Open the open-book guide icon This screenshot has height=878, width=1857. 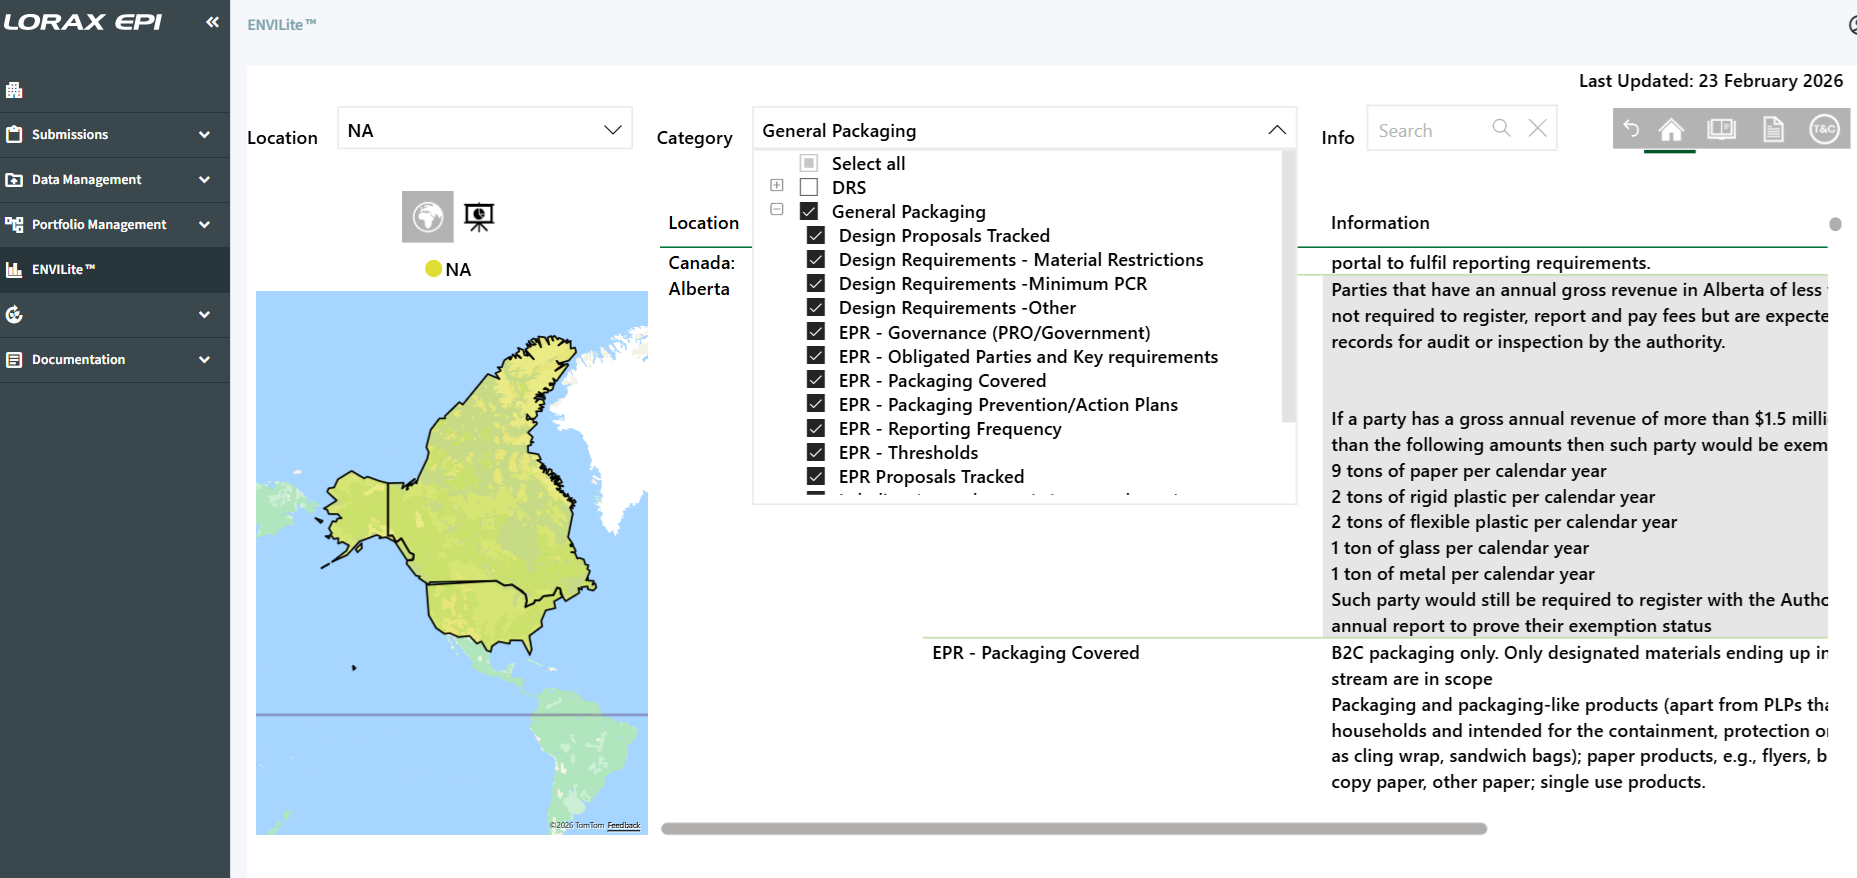(1721, 129)
